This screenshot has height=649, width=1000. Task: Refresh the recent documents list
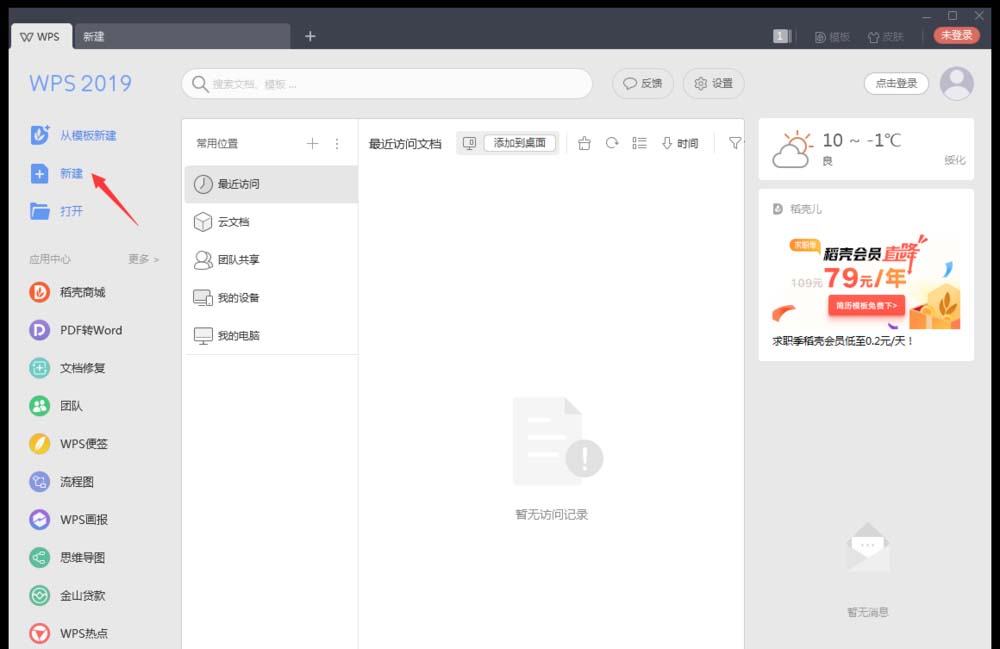[x=612, y=143]
